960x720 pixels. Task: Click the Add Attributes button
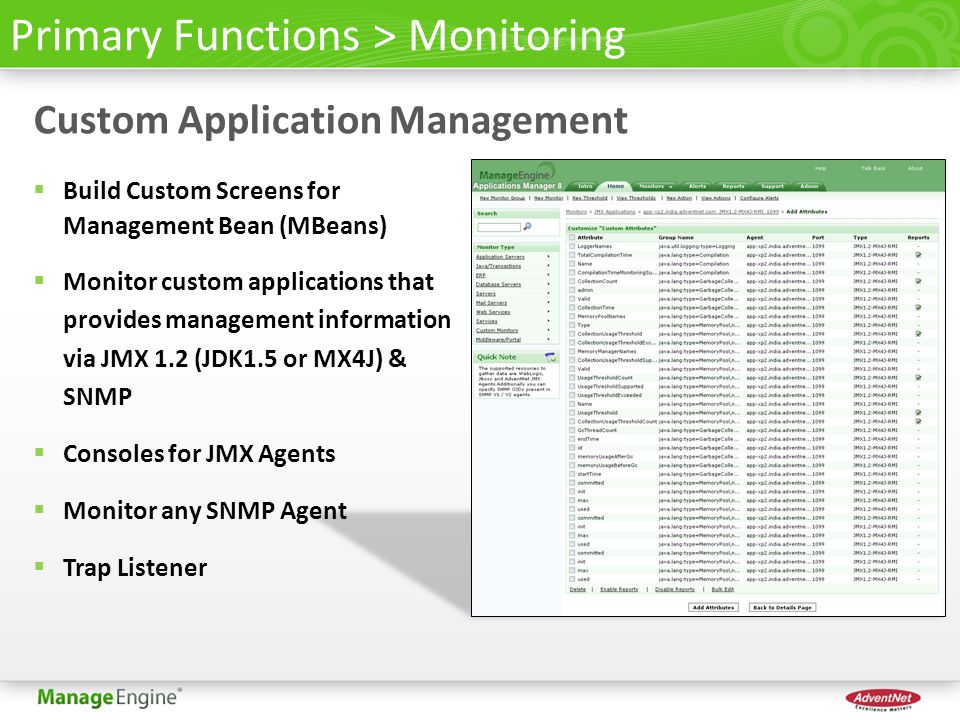click(713, 607)
